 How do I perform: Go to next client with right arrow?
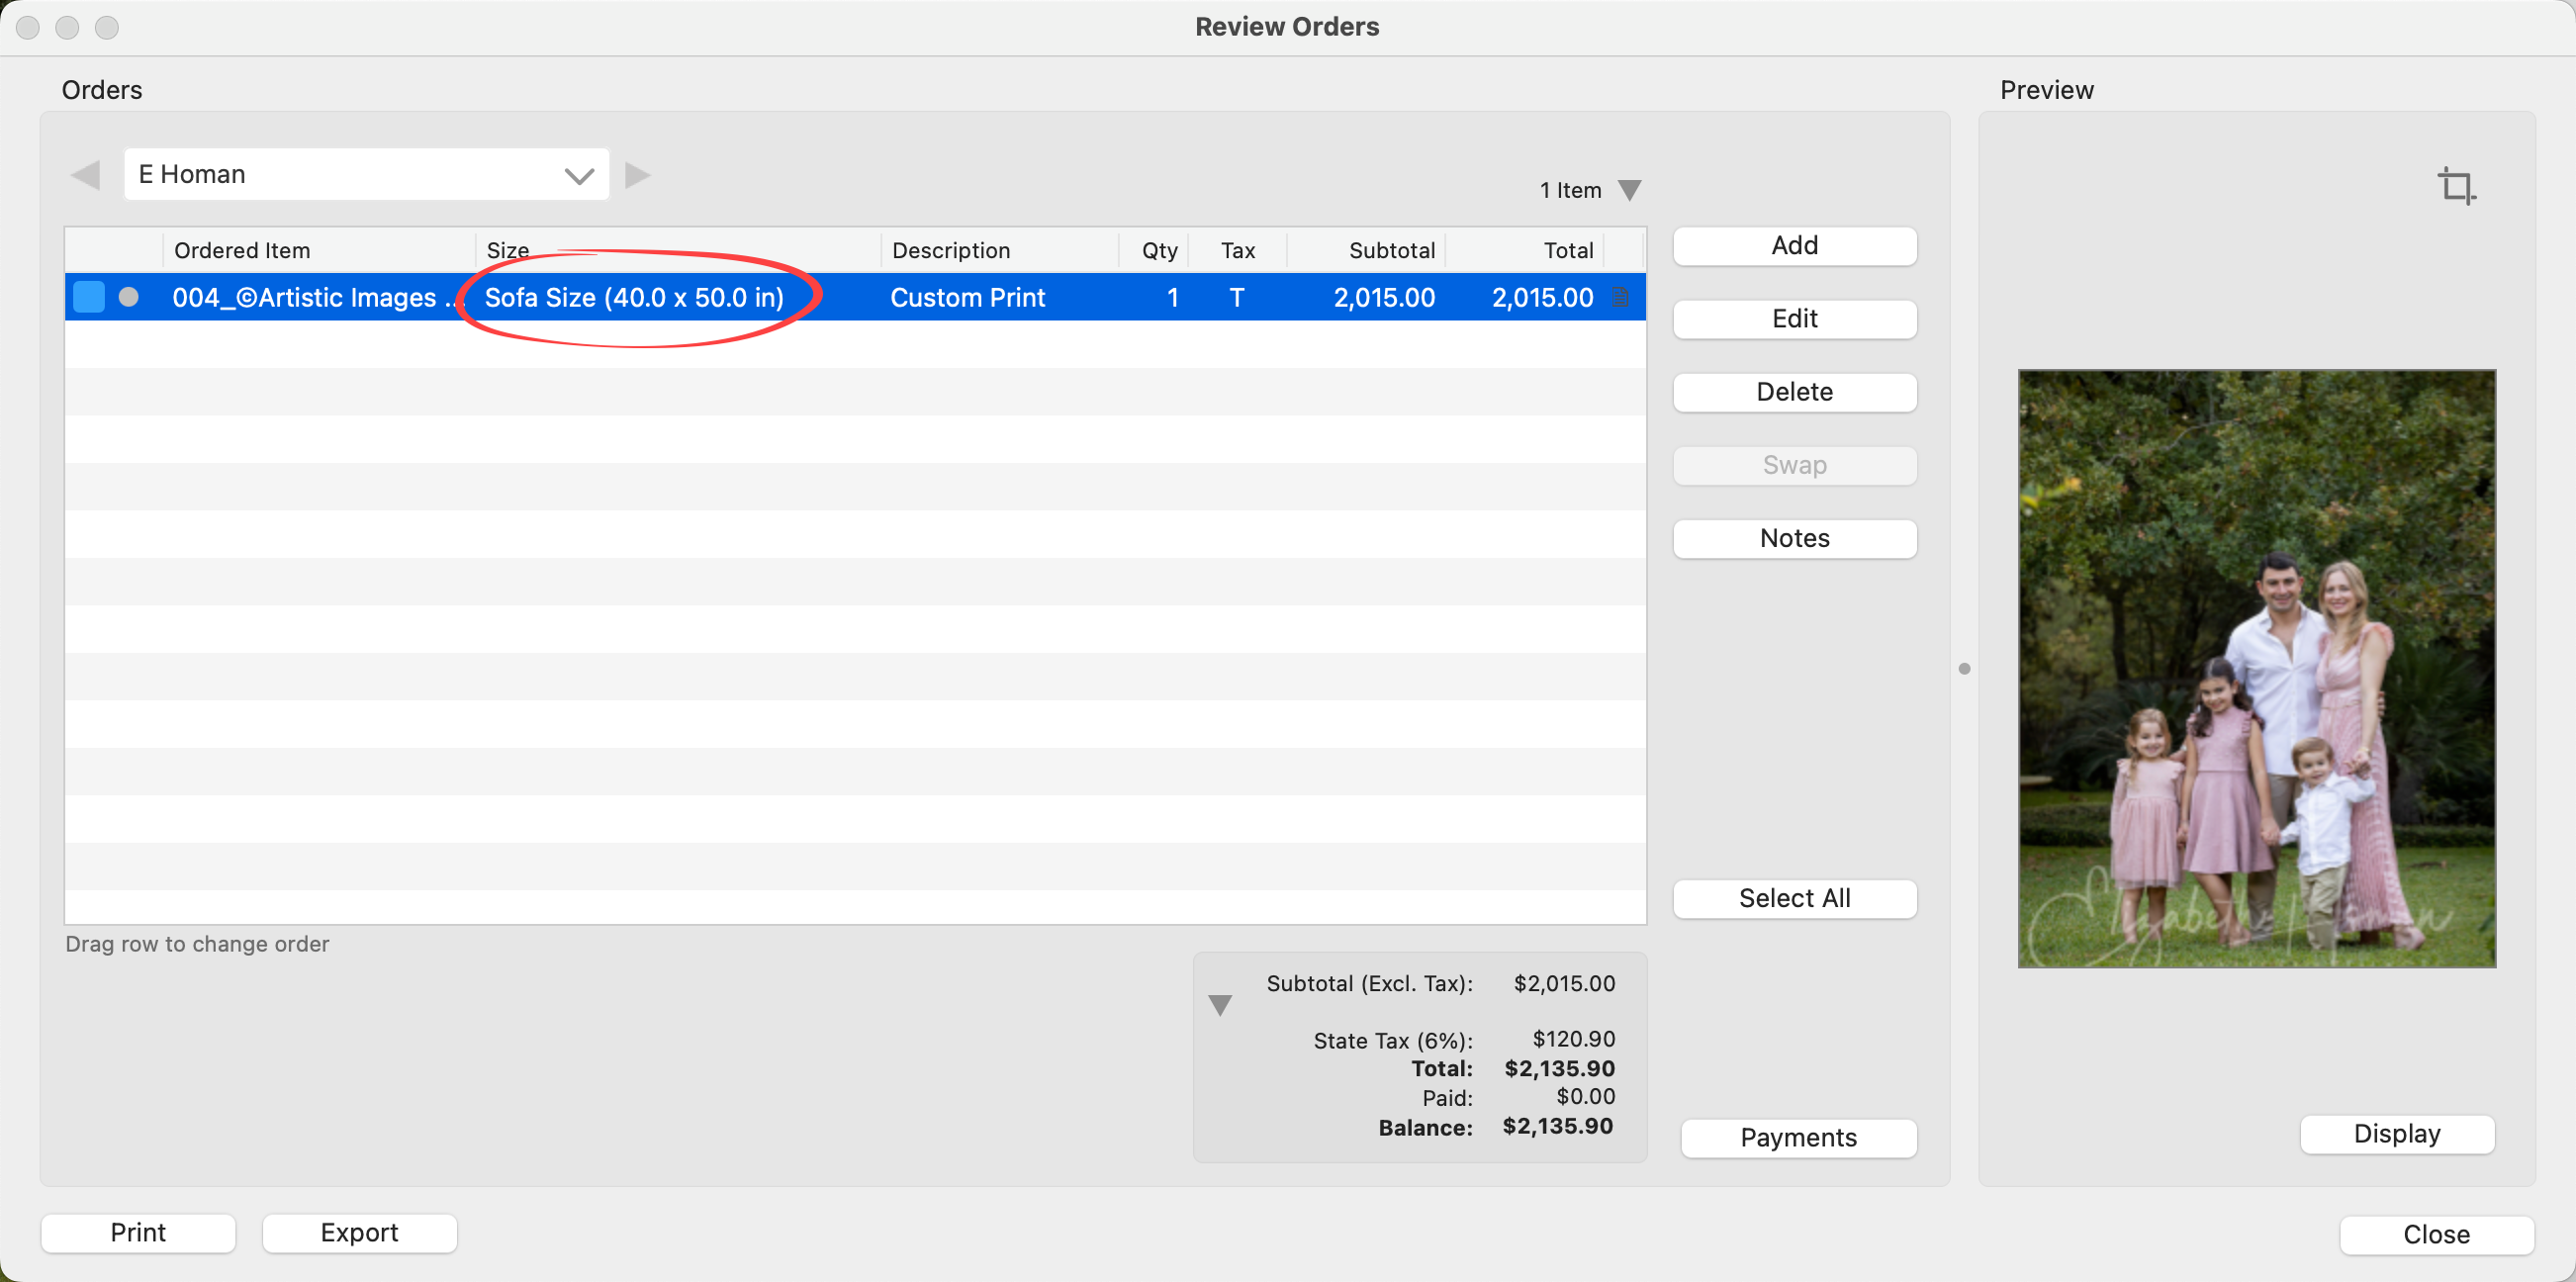click(638, 175)
